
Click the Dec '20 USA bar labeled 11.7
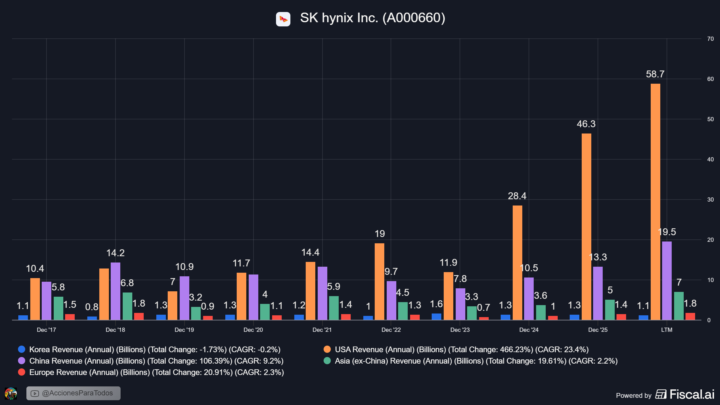point(242,296)
